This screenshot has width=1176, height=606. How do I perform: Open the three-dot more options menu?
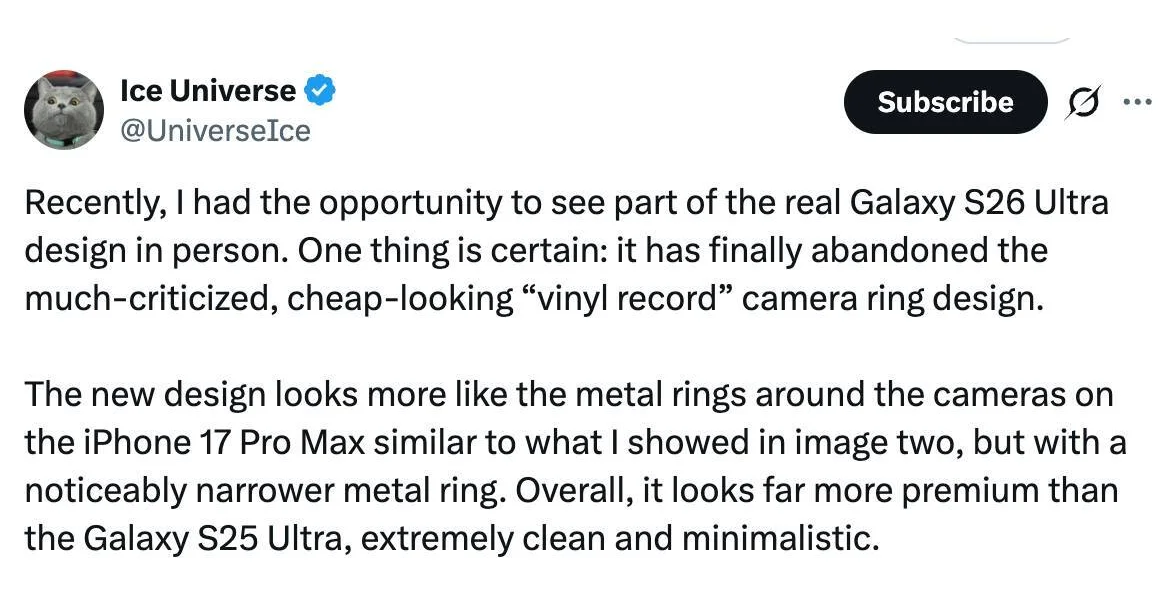tap(1137, 101)
